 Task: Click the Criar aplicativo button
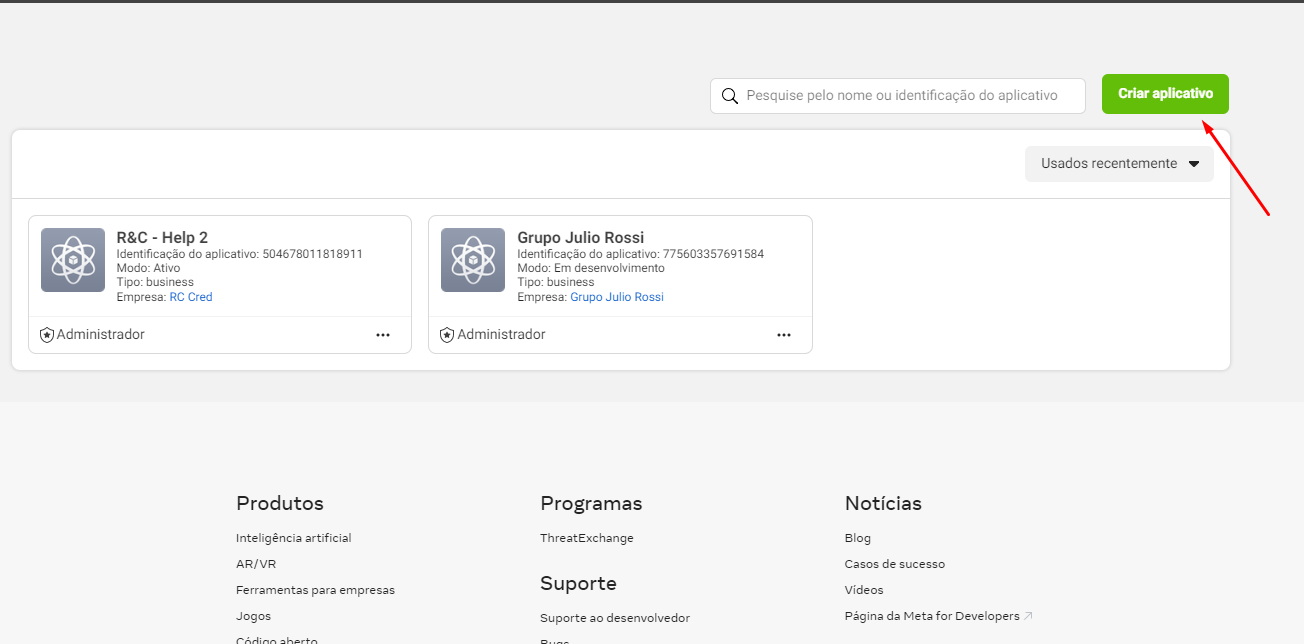pyautogui.click(x=1165, y=94)
